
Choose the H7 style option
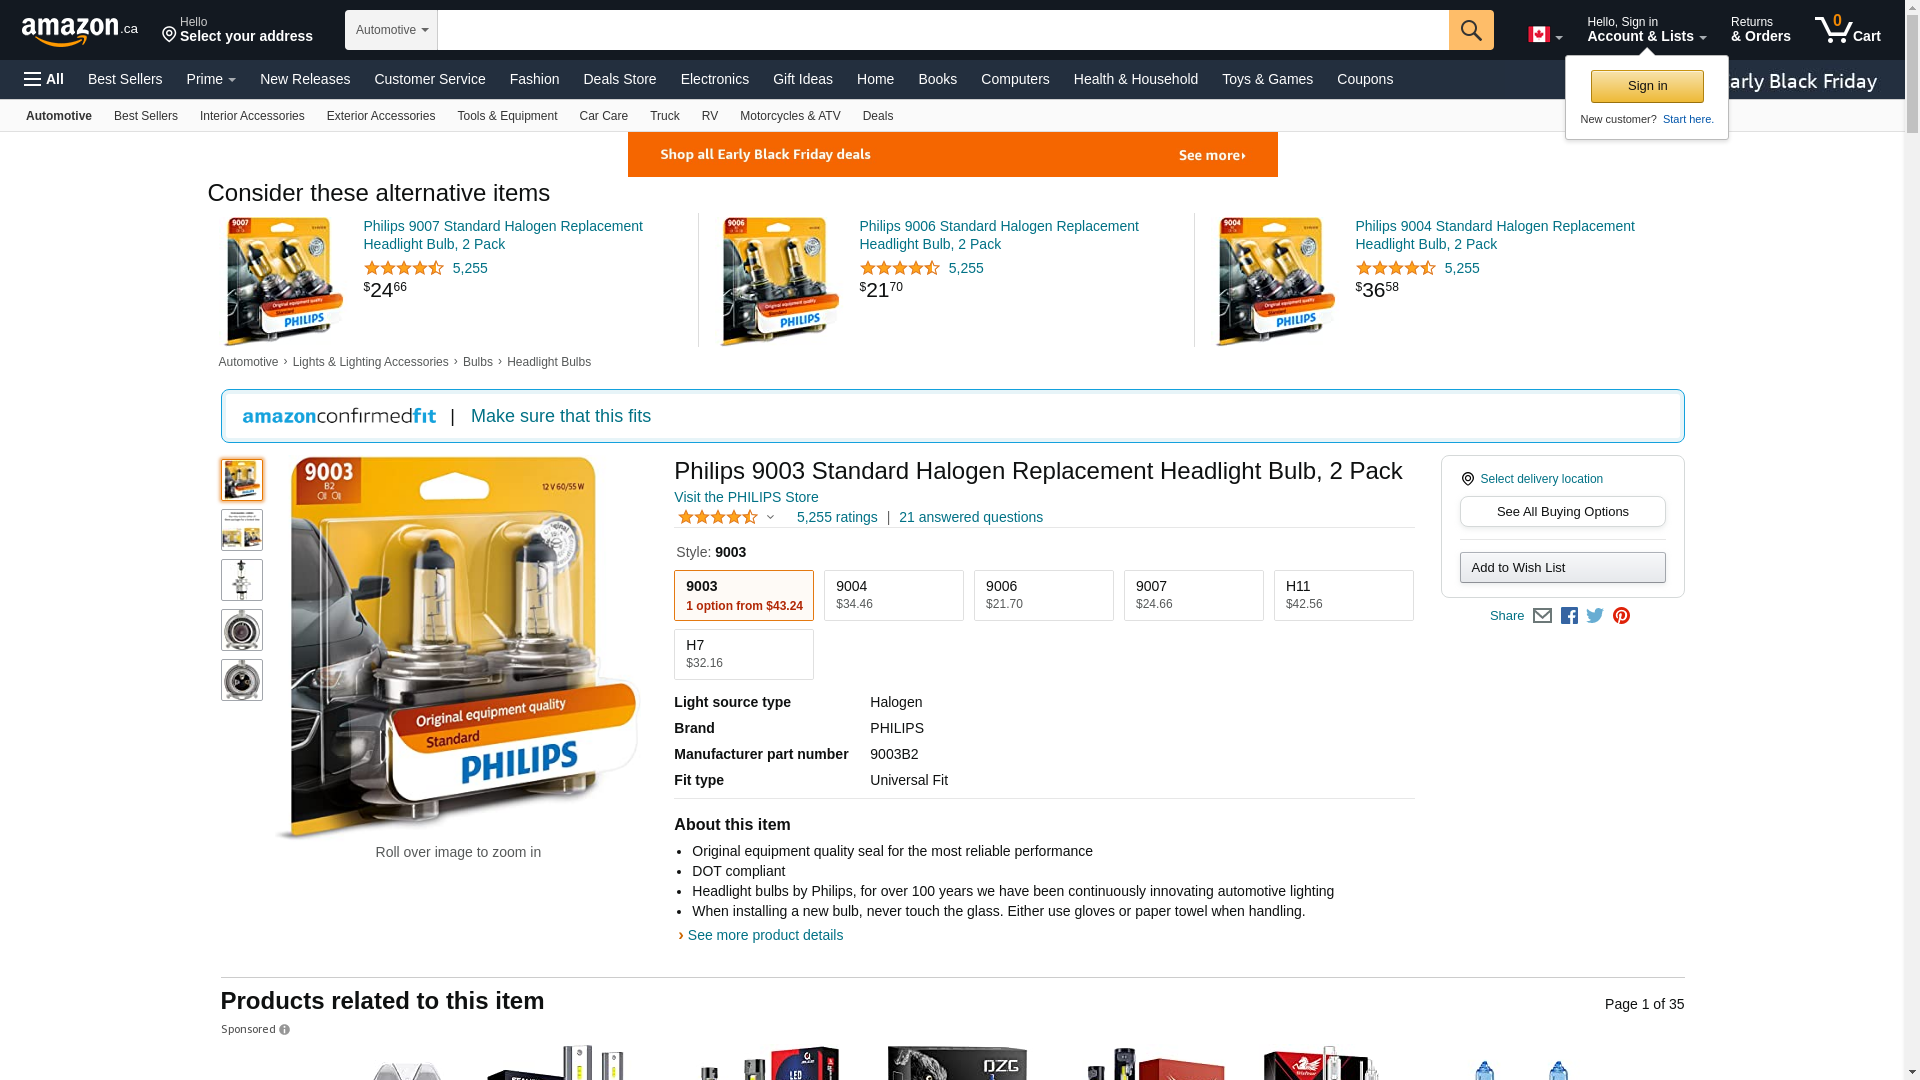(744, 654)
